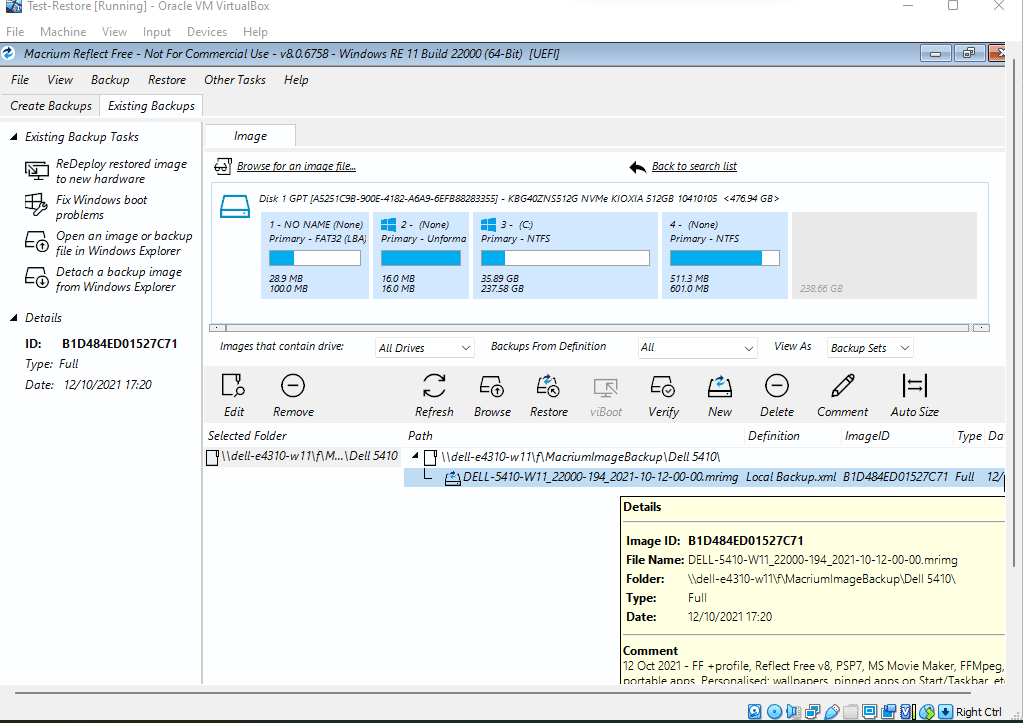Open the Macrium Backup menu
Image resolution: width=1023 pixels, height=723 pixels.
click(x=110, y=80)
